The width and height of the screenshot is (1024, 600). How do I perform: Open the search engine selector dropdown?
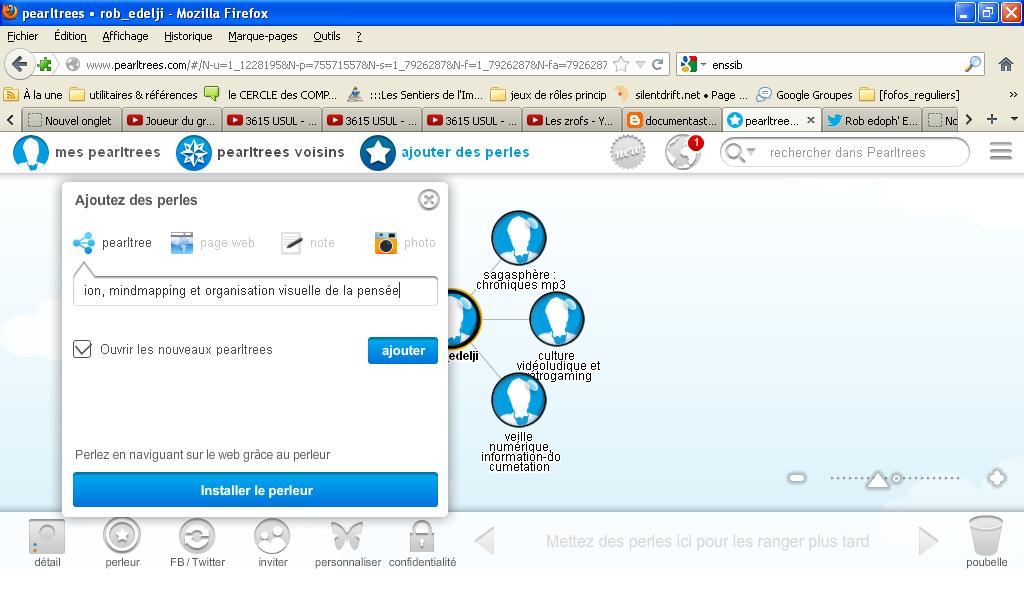pyautogui.click(x=694, y=65)
